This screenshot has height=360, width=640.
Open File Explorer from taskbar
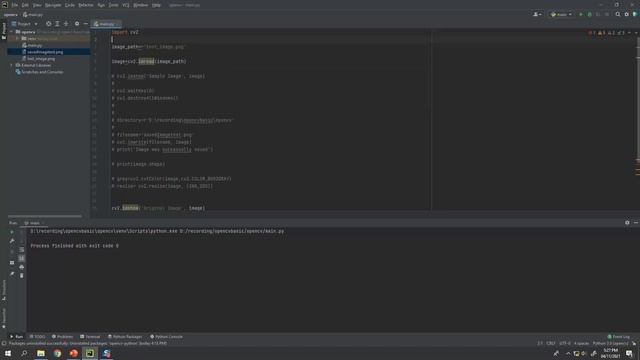point(41,353)
